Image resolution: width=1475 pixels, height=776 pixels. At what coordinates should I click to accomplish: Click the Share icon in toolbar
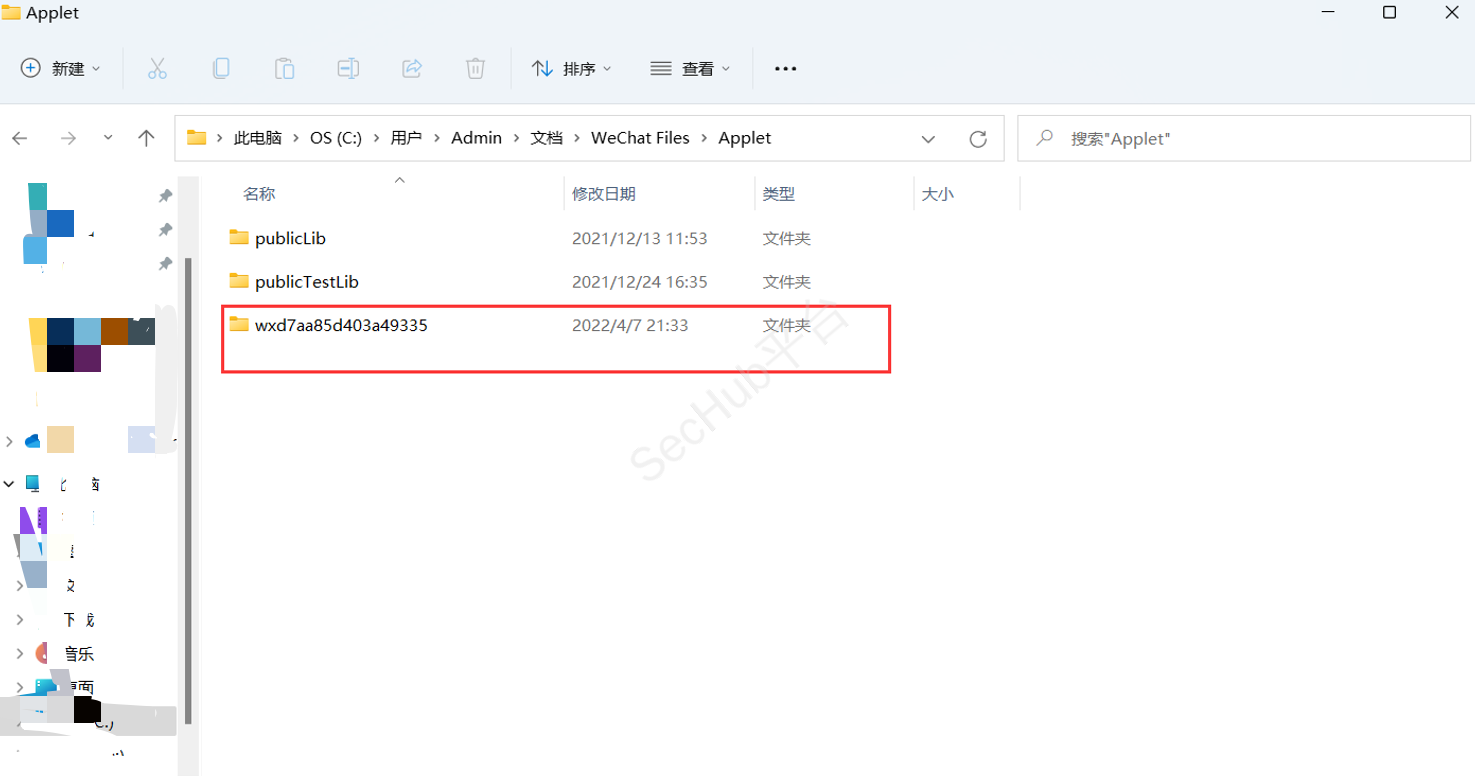coord(411,68)
